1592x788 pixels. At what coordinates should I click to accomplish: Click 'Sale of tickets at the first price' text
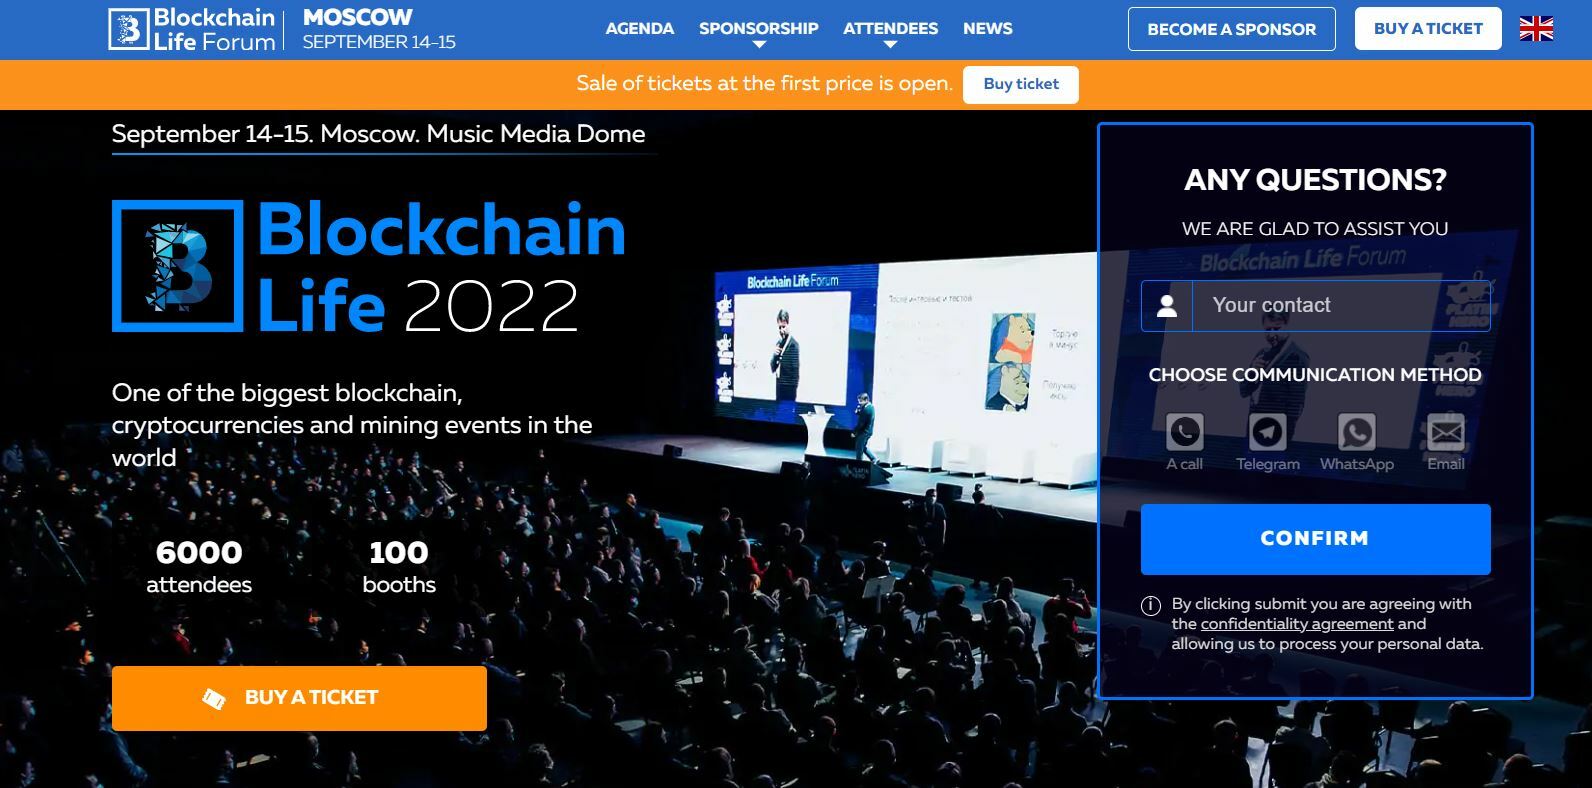click(x=764, y=84)
